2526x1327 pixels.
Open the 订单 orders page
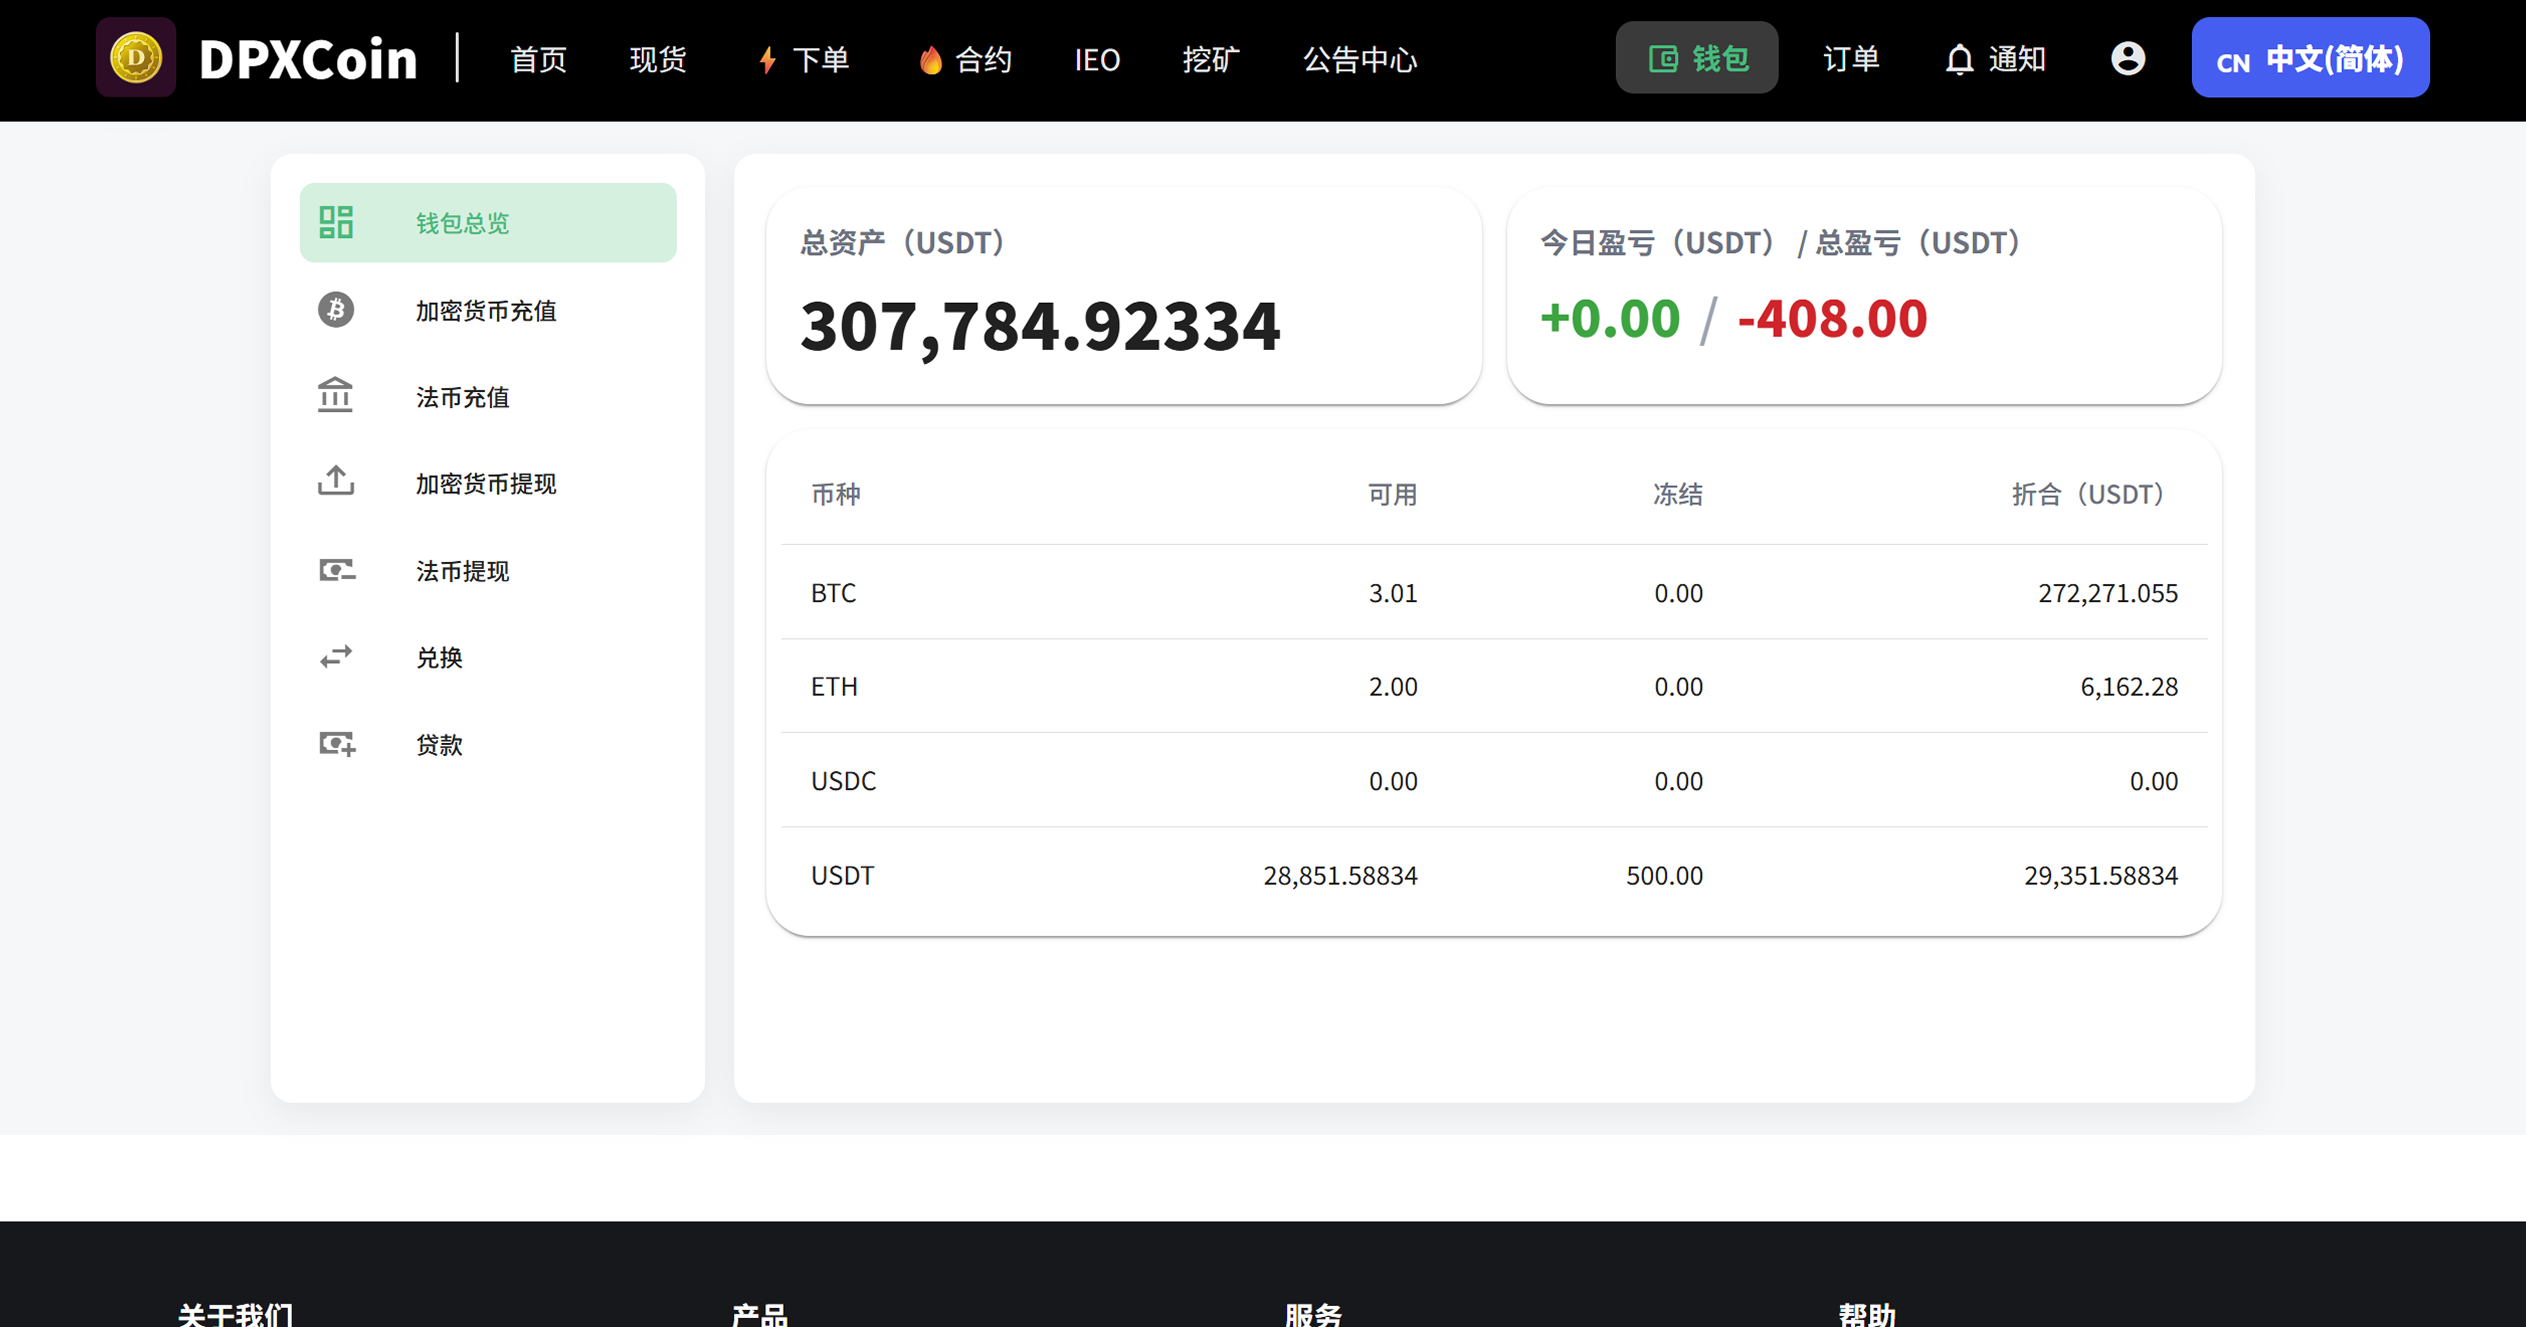(1850, 59)
